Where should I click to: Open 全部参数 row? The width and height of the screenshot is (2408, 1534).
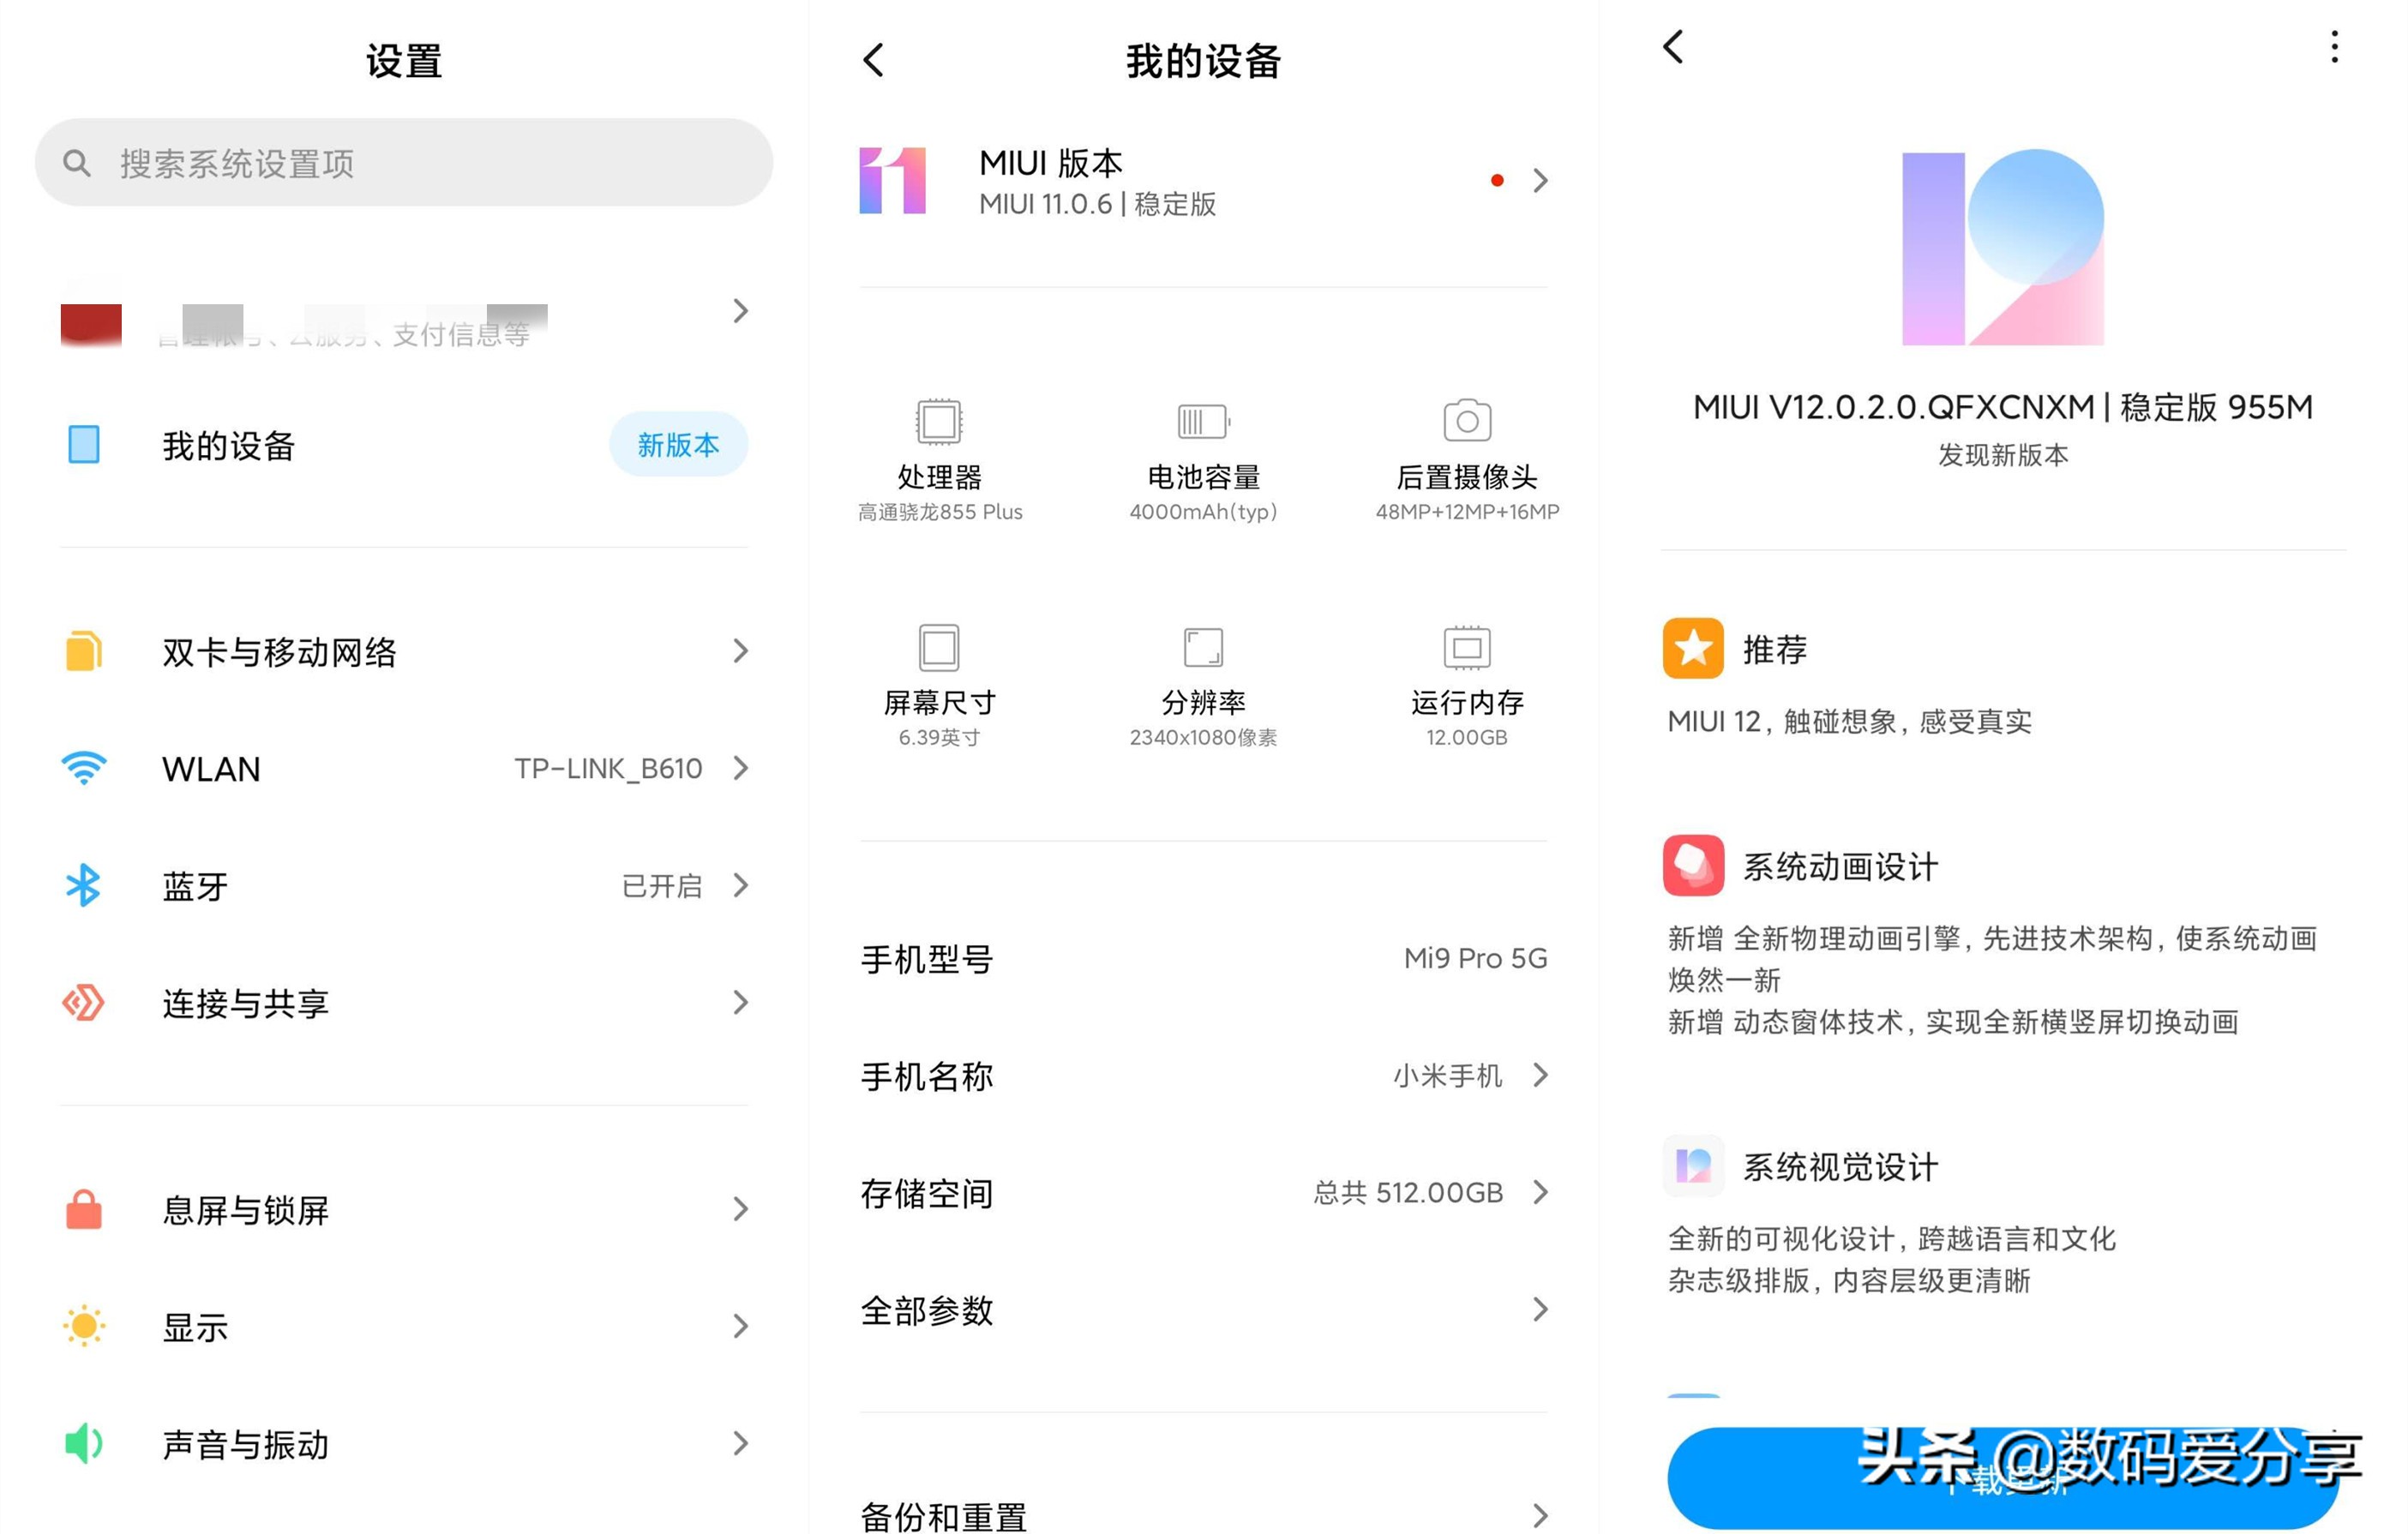coord(1203,1310)
